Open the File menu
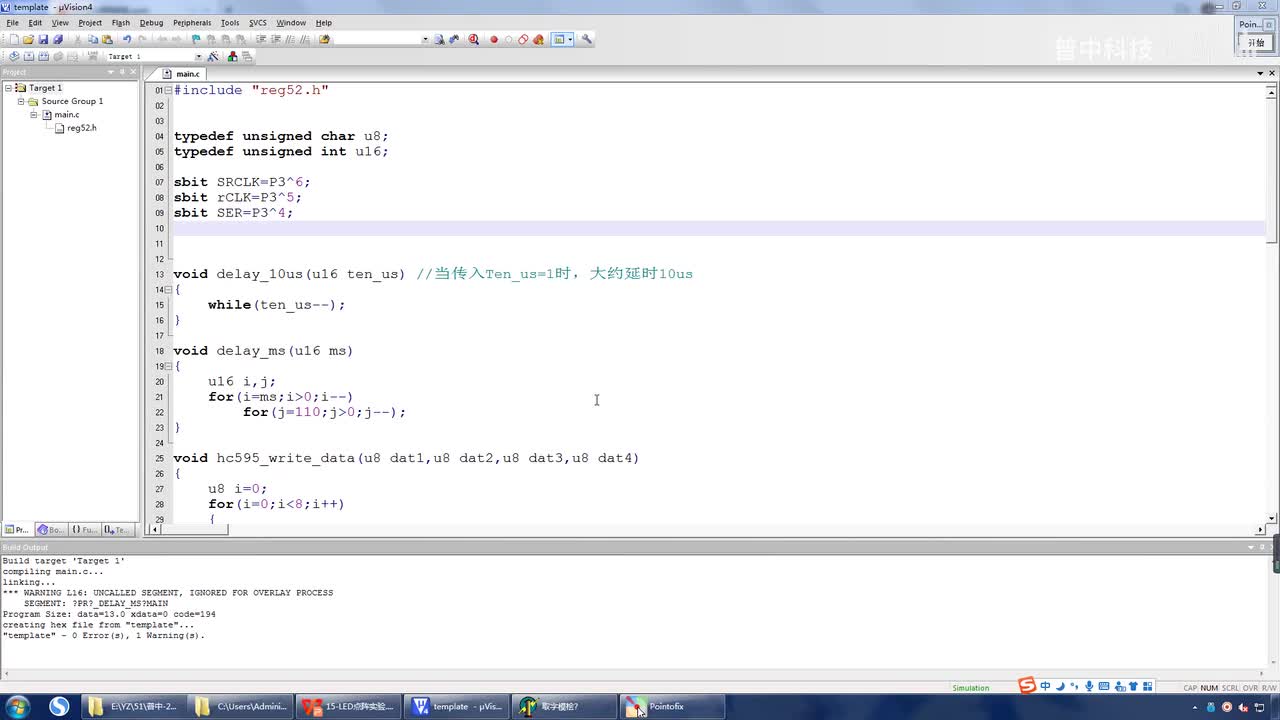Screen dimensions: 1280x720 [13, 22]
